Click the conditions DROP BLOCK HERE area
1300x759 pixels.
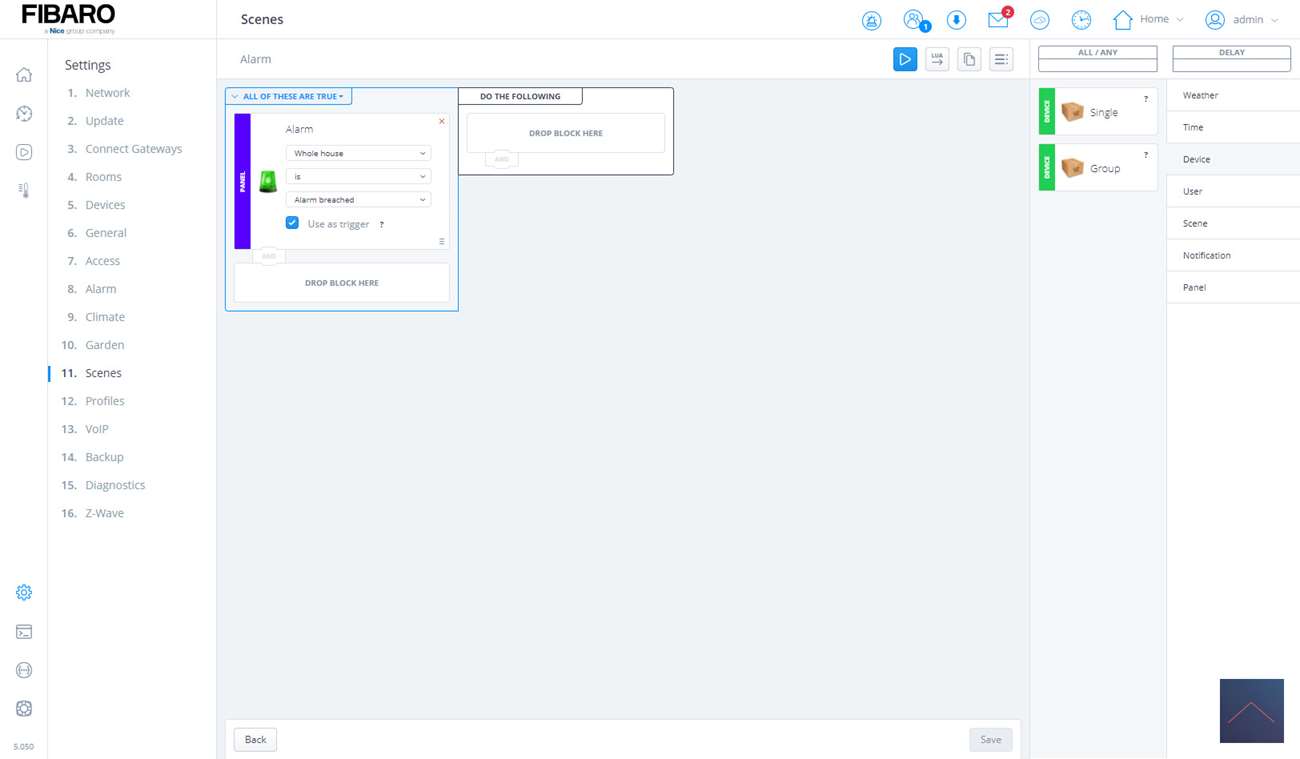[x=342, y=283]
